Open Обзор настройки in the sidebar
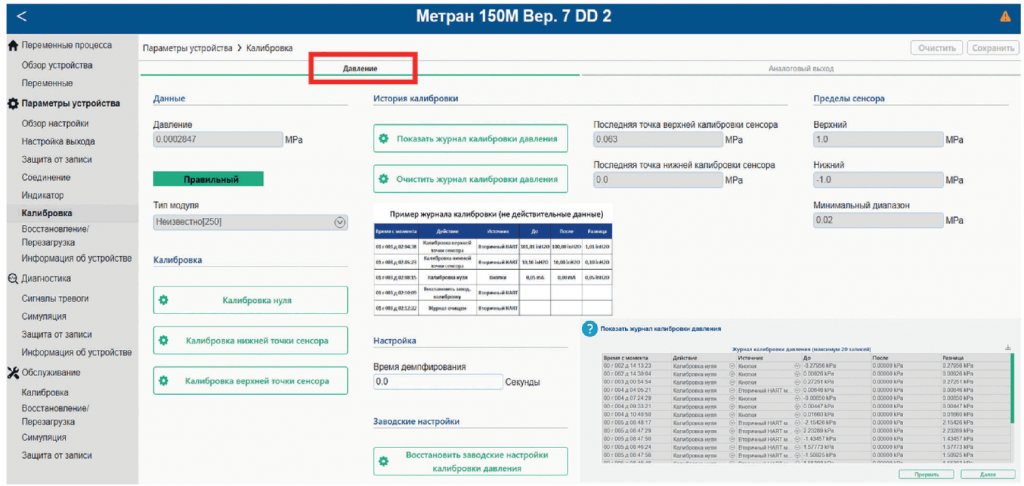The image size is (1024, 486). click(x=55, y=123)
